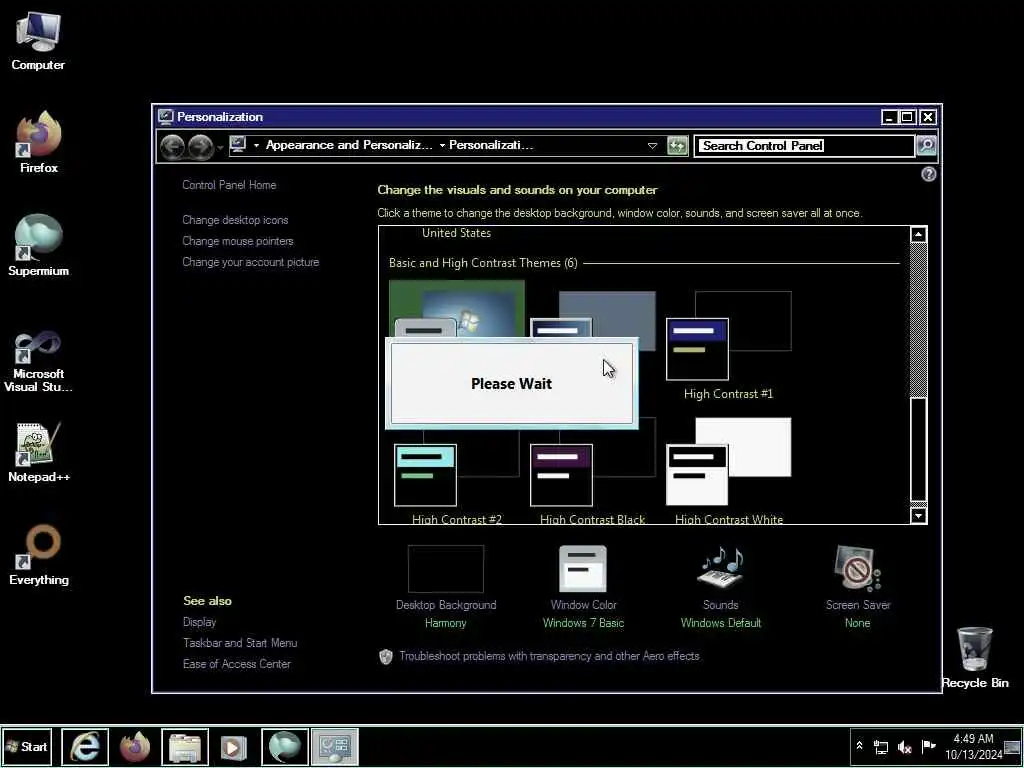Open Supermium from the taskbar
The image size is (1024, 768).
tap(285, 746)
